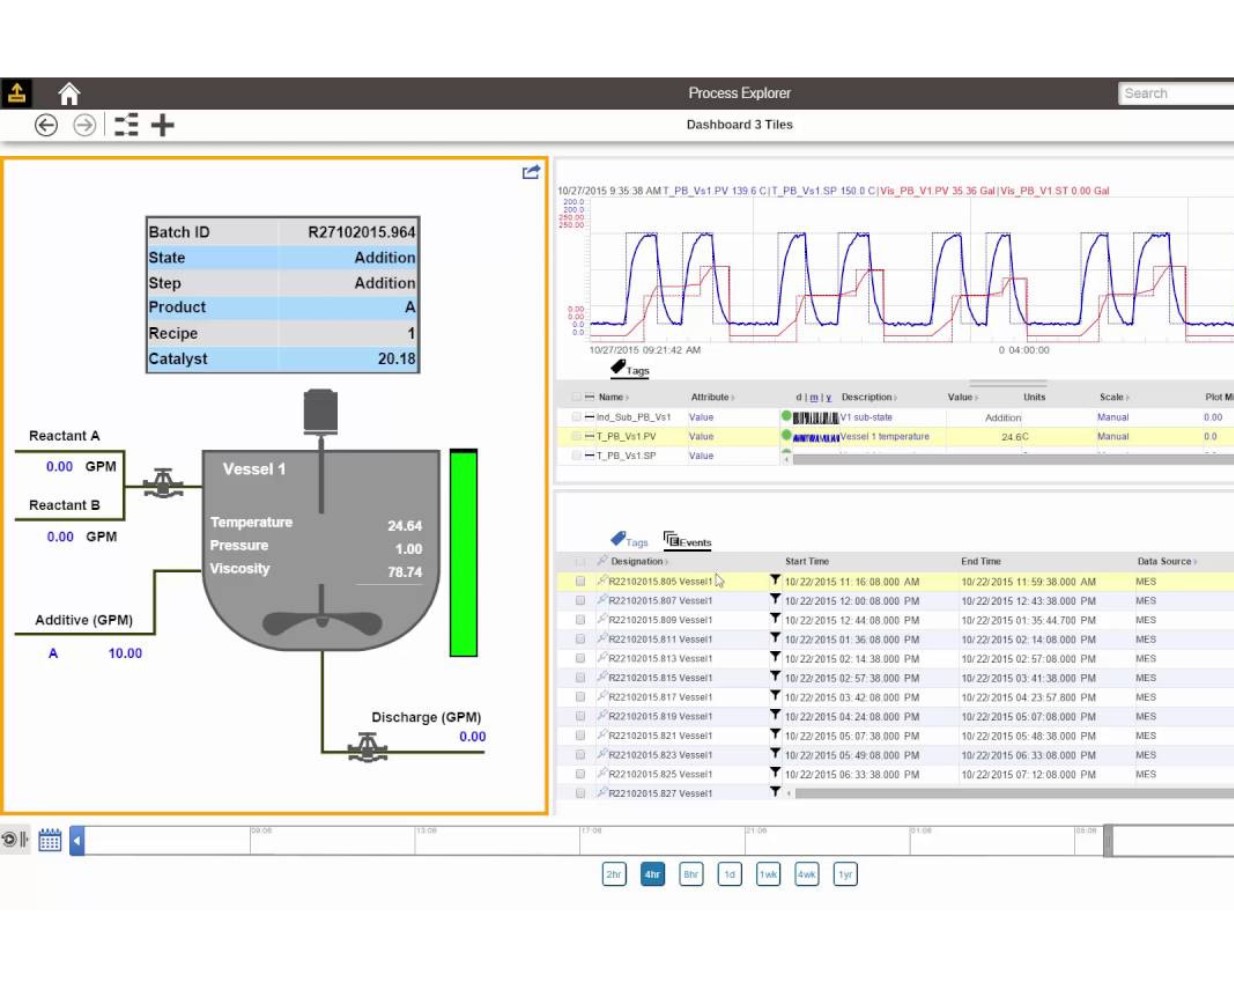
Task: Click the yellow upload icon at top-left
Action: (x=17, y=93)
